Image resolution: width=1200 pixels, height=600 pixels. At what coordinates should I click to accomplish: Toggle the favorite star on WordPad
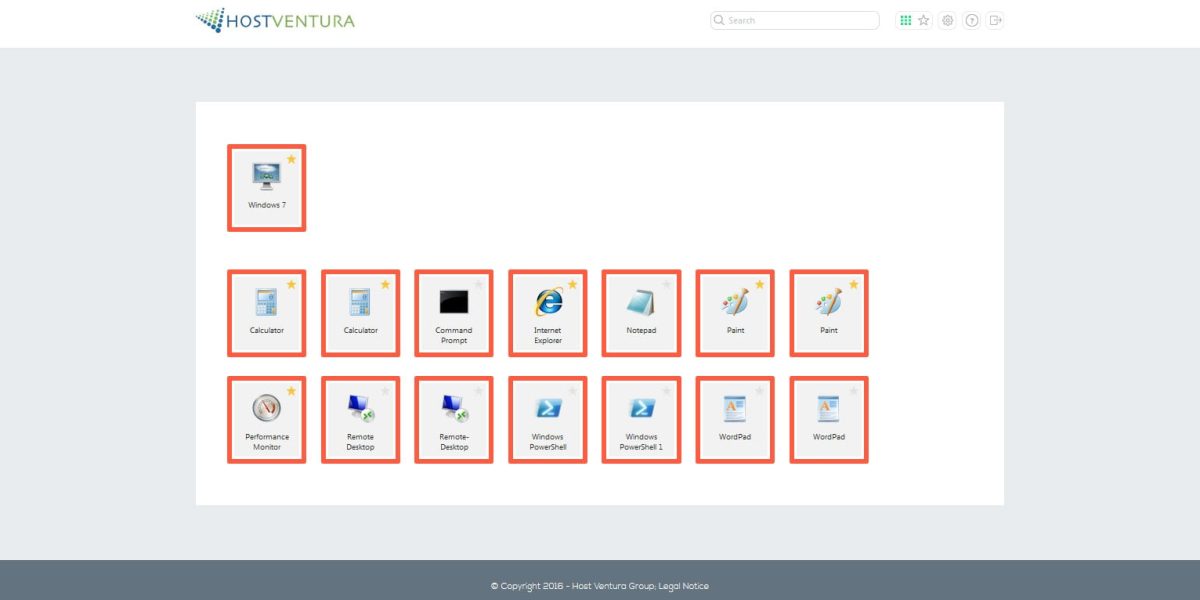point(760,390)
